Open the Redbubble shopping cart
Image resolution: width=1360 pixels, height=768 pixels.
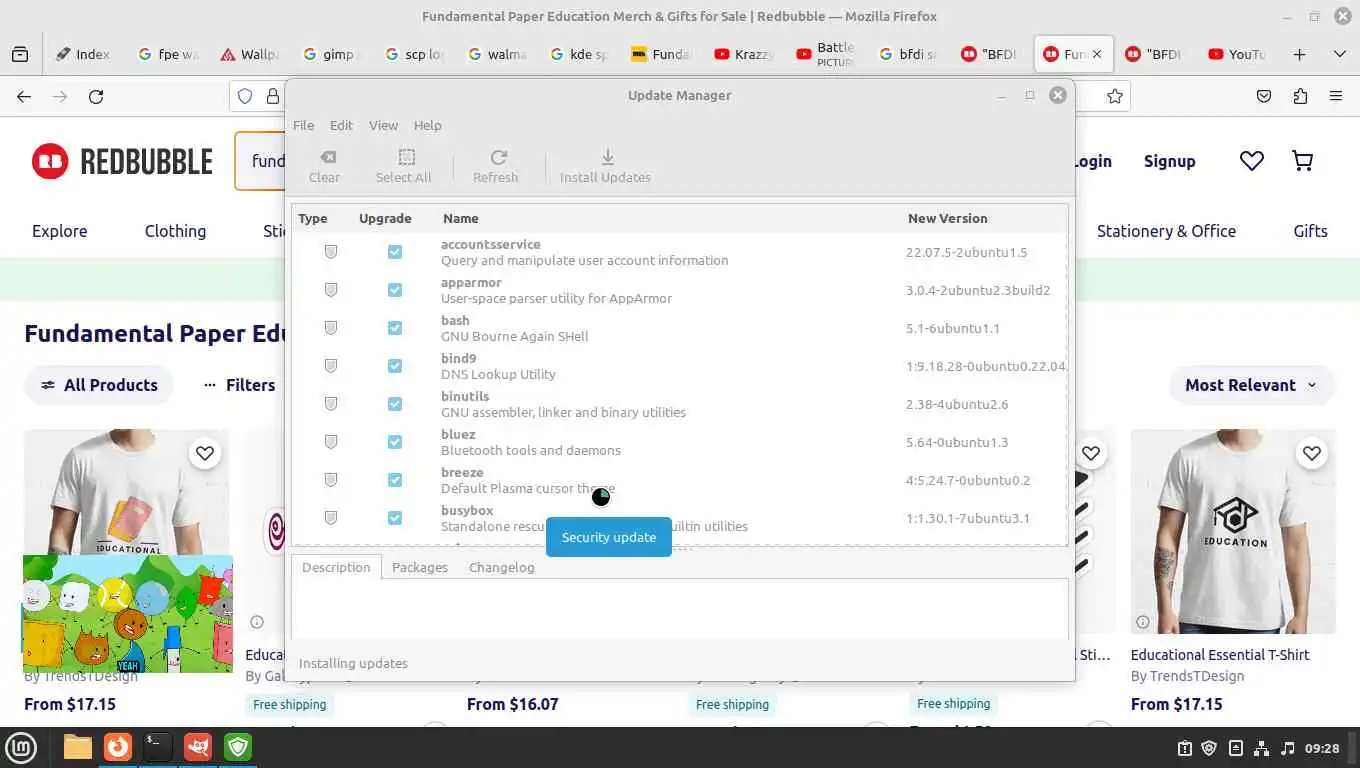pos(1302,161)
